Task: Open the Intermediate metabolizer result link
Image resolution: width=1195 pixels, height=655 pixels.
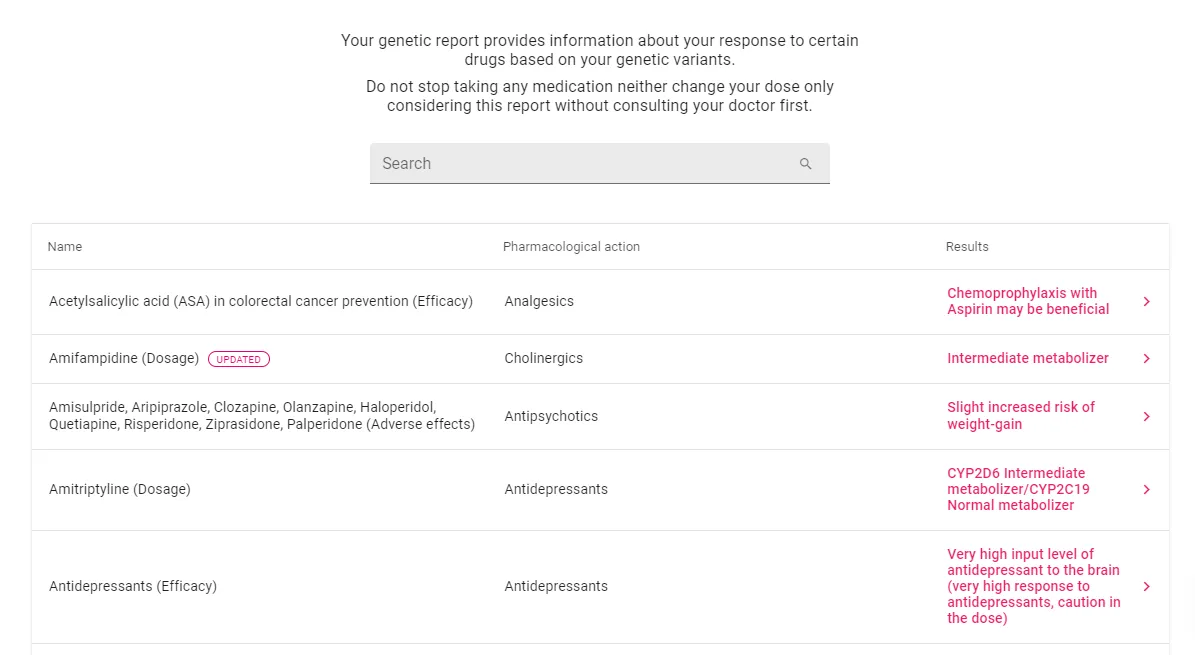Action: click(x=1028, y=358)
